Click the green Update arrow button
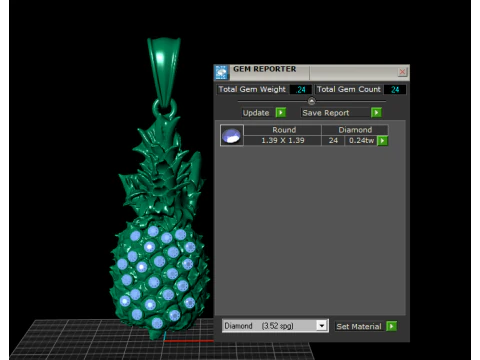 click(281, 113)
